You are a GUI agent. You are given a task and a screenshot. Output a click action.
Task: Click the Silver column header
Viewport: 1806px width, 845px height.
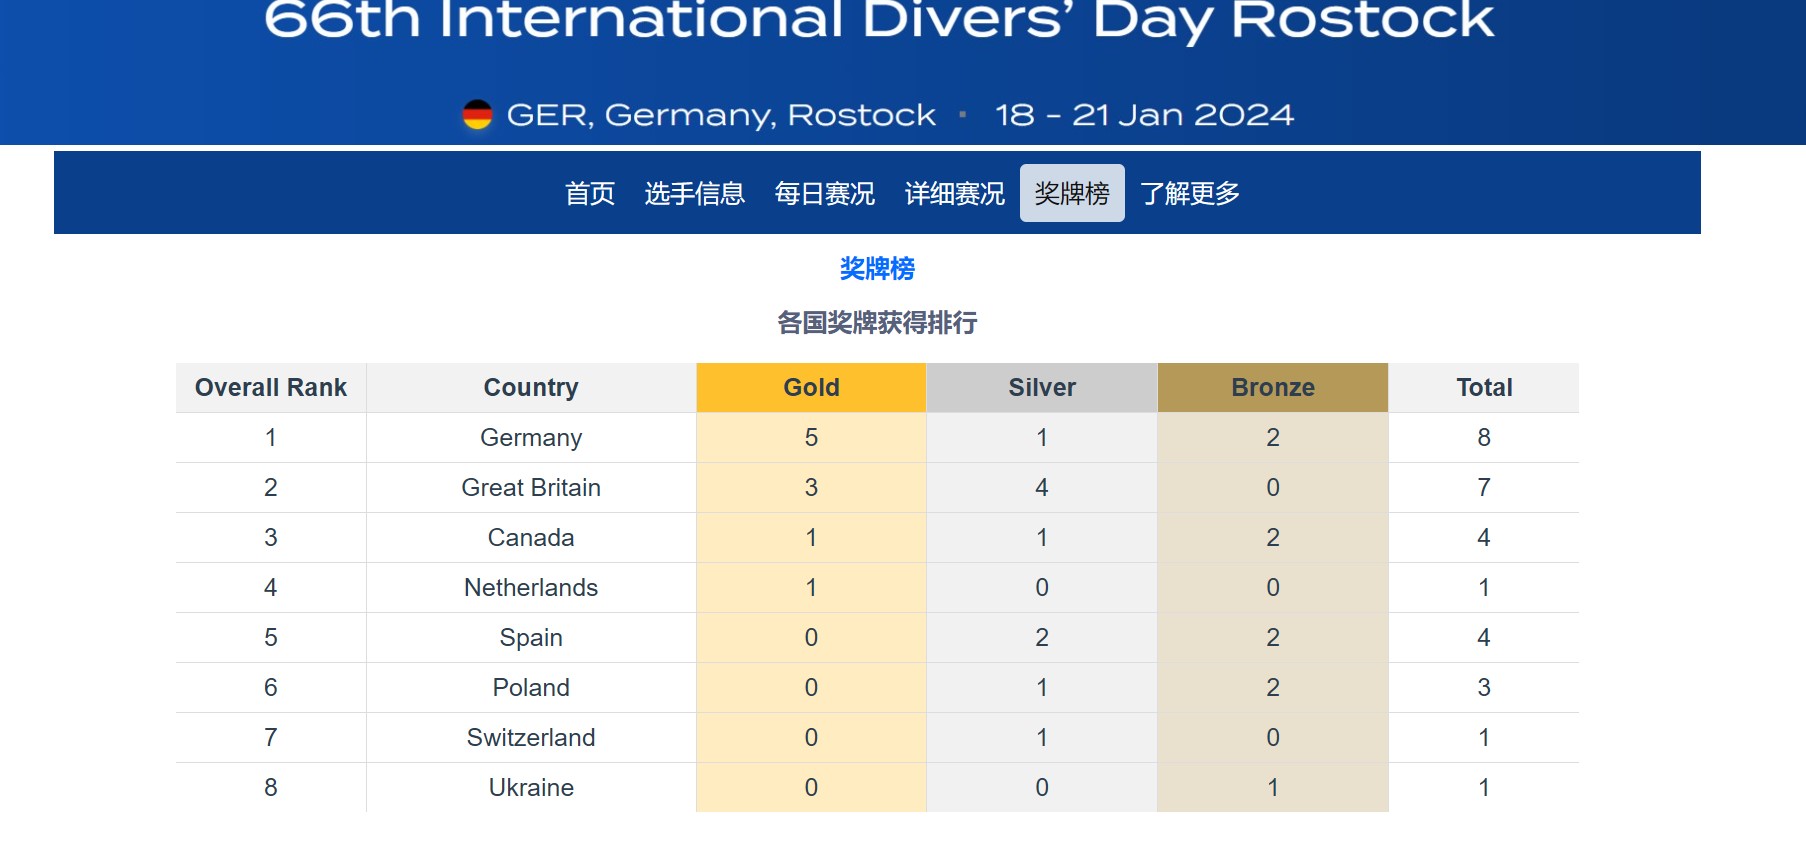coord(1041,388)
